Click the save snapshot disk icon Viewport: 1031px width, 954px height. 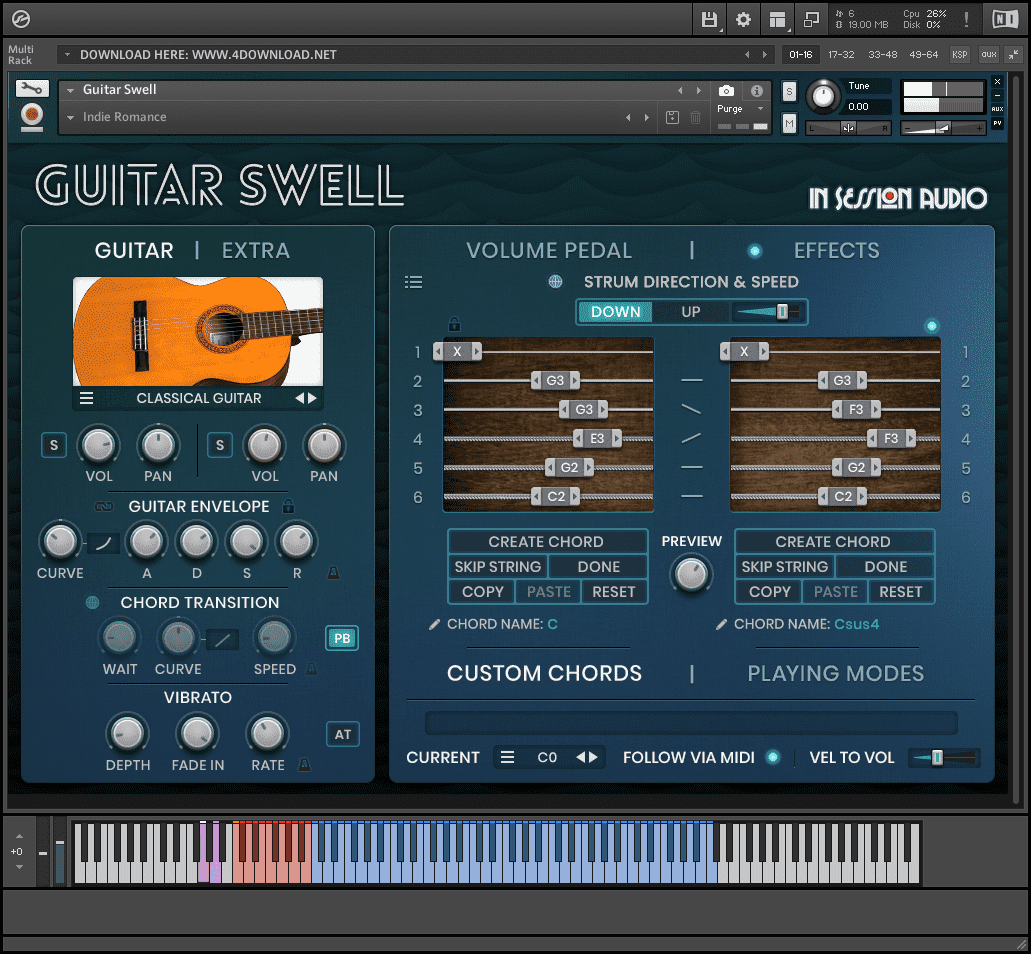point(672,117)
